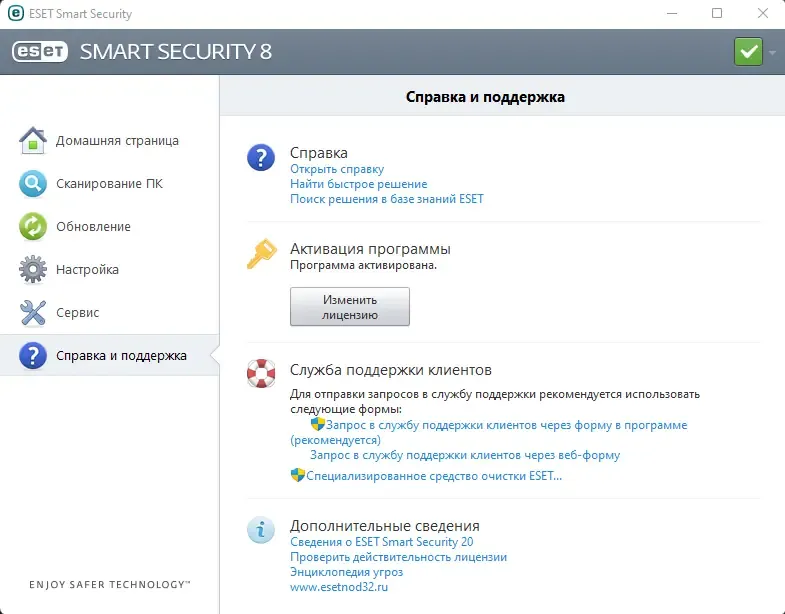The height and width of the screenshot is (614, 785).
Task: Follow the Найти быстрое решение link
Action: (358, 184)
